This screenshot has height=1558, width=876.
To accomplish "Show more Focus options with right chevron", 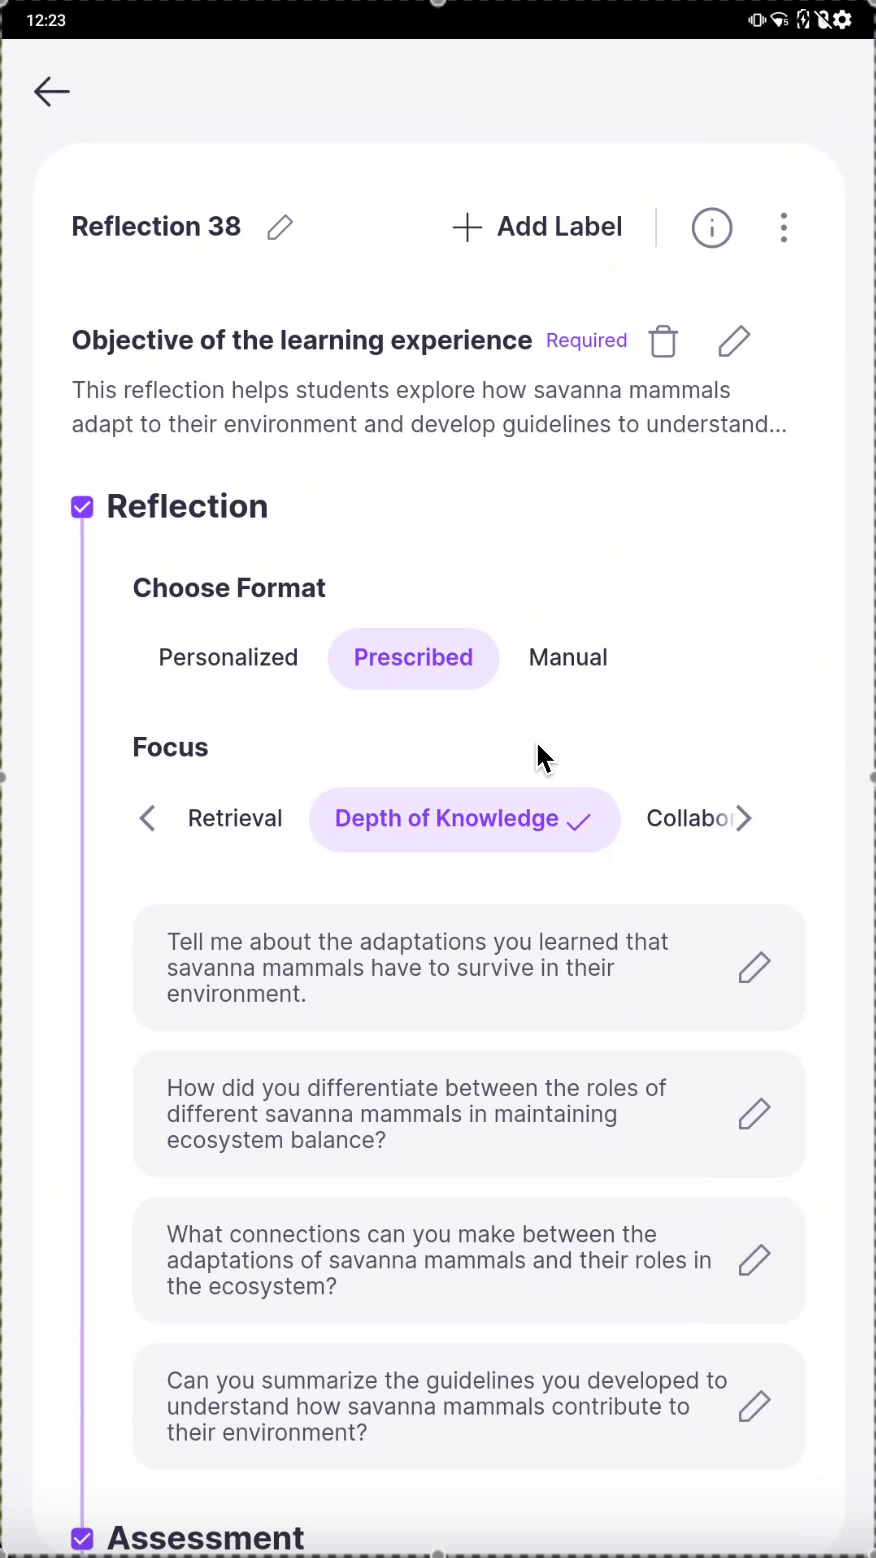I will point(743,819).
